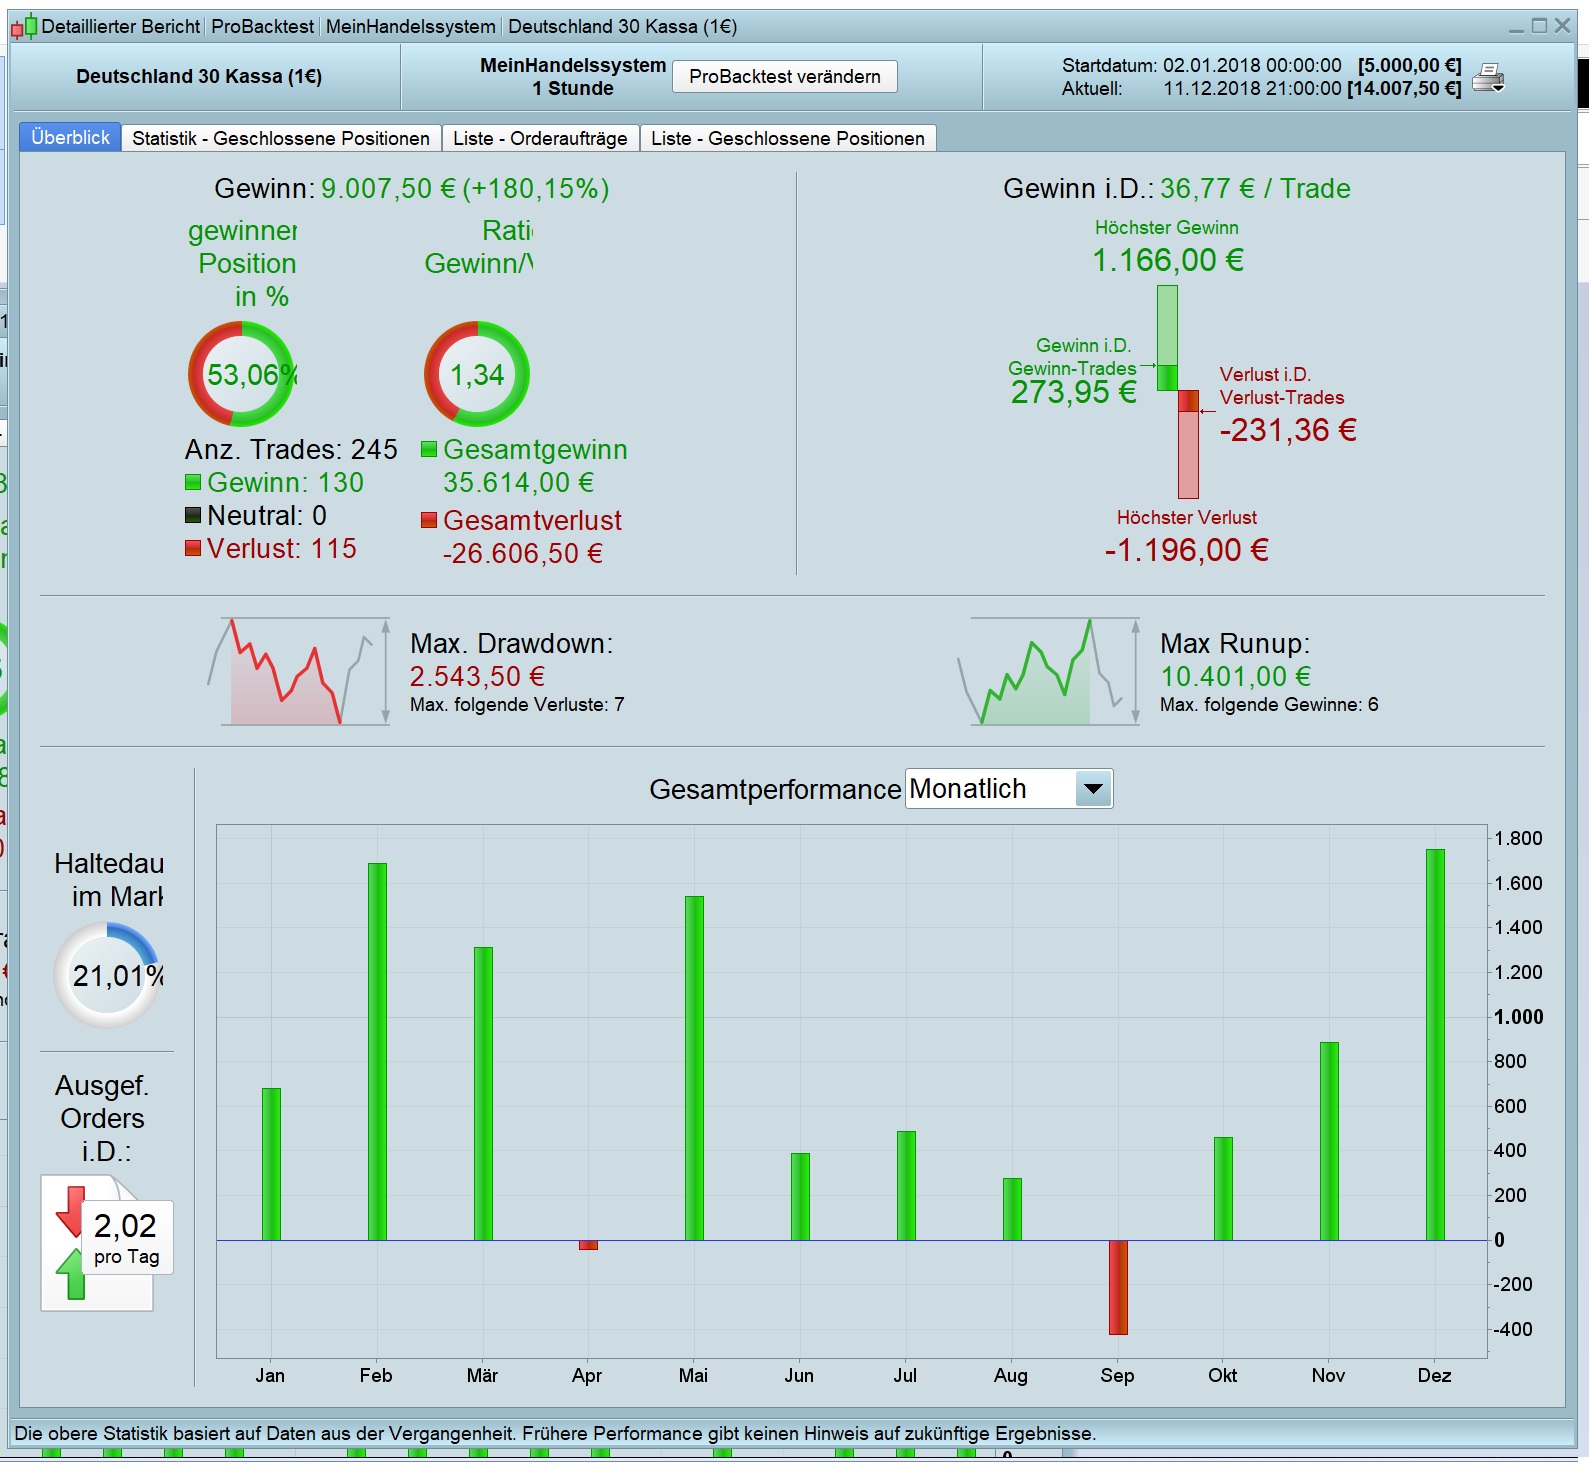
Task: Select the May performance bar
Action: tap(694, 1068)
